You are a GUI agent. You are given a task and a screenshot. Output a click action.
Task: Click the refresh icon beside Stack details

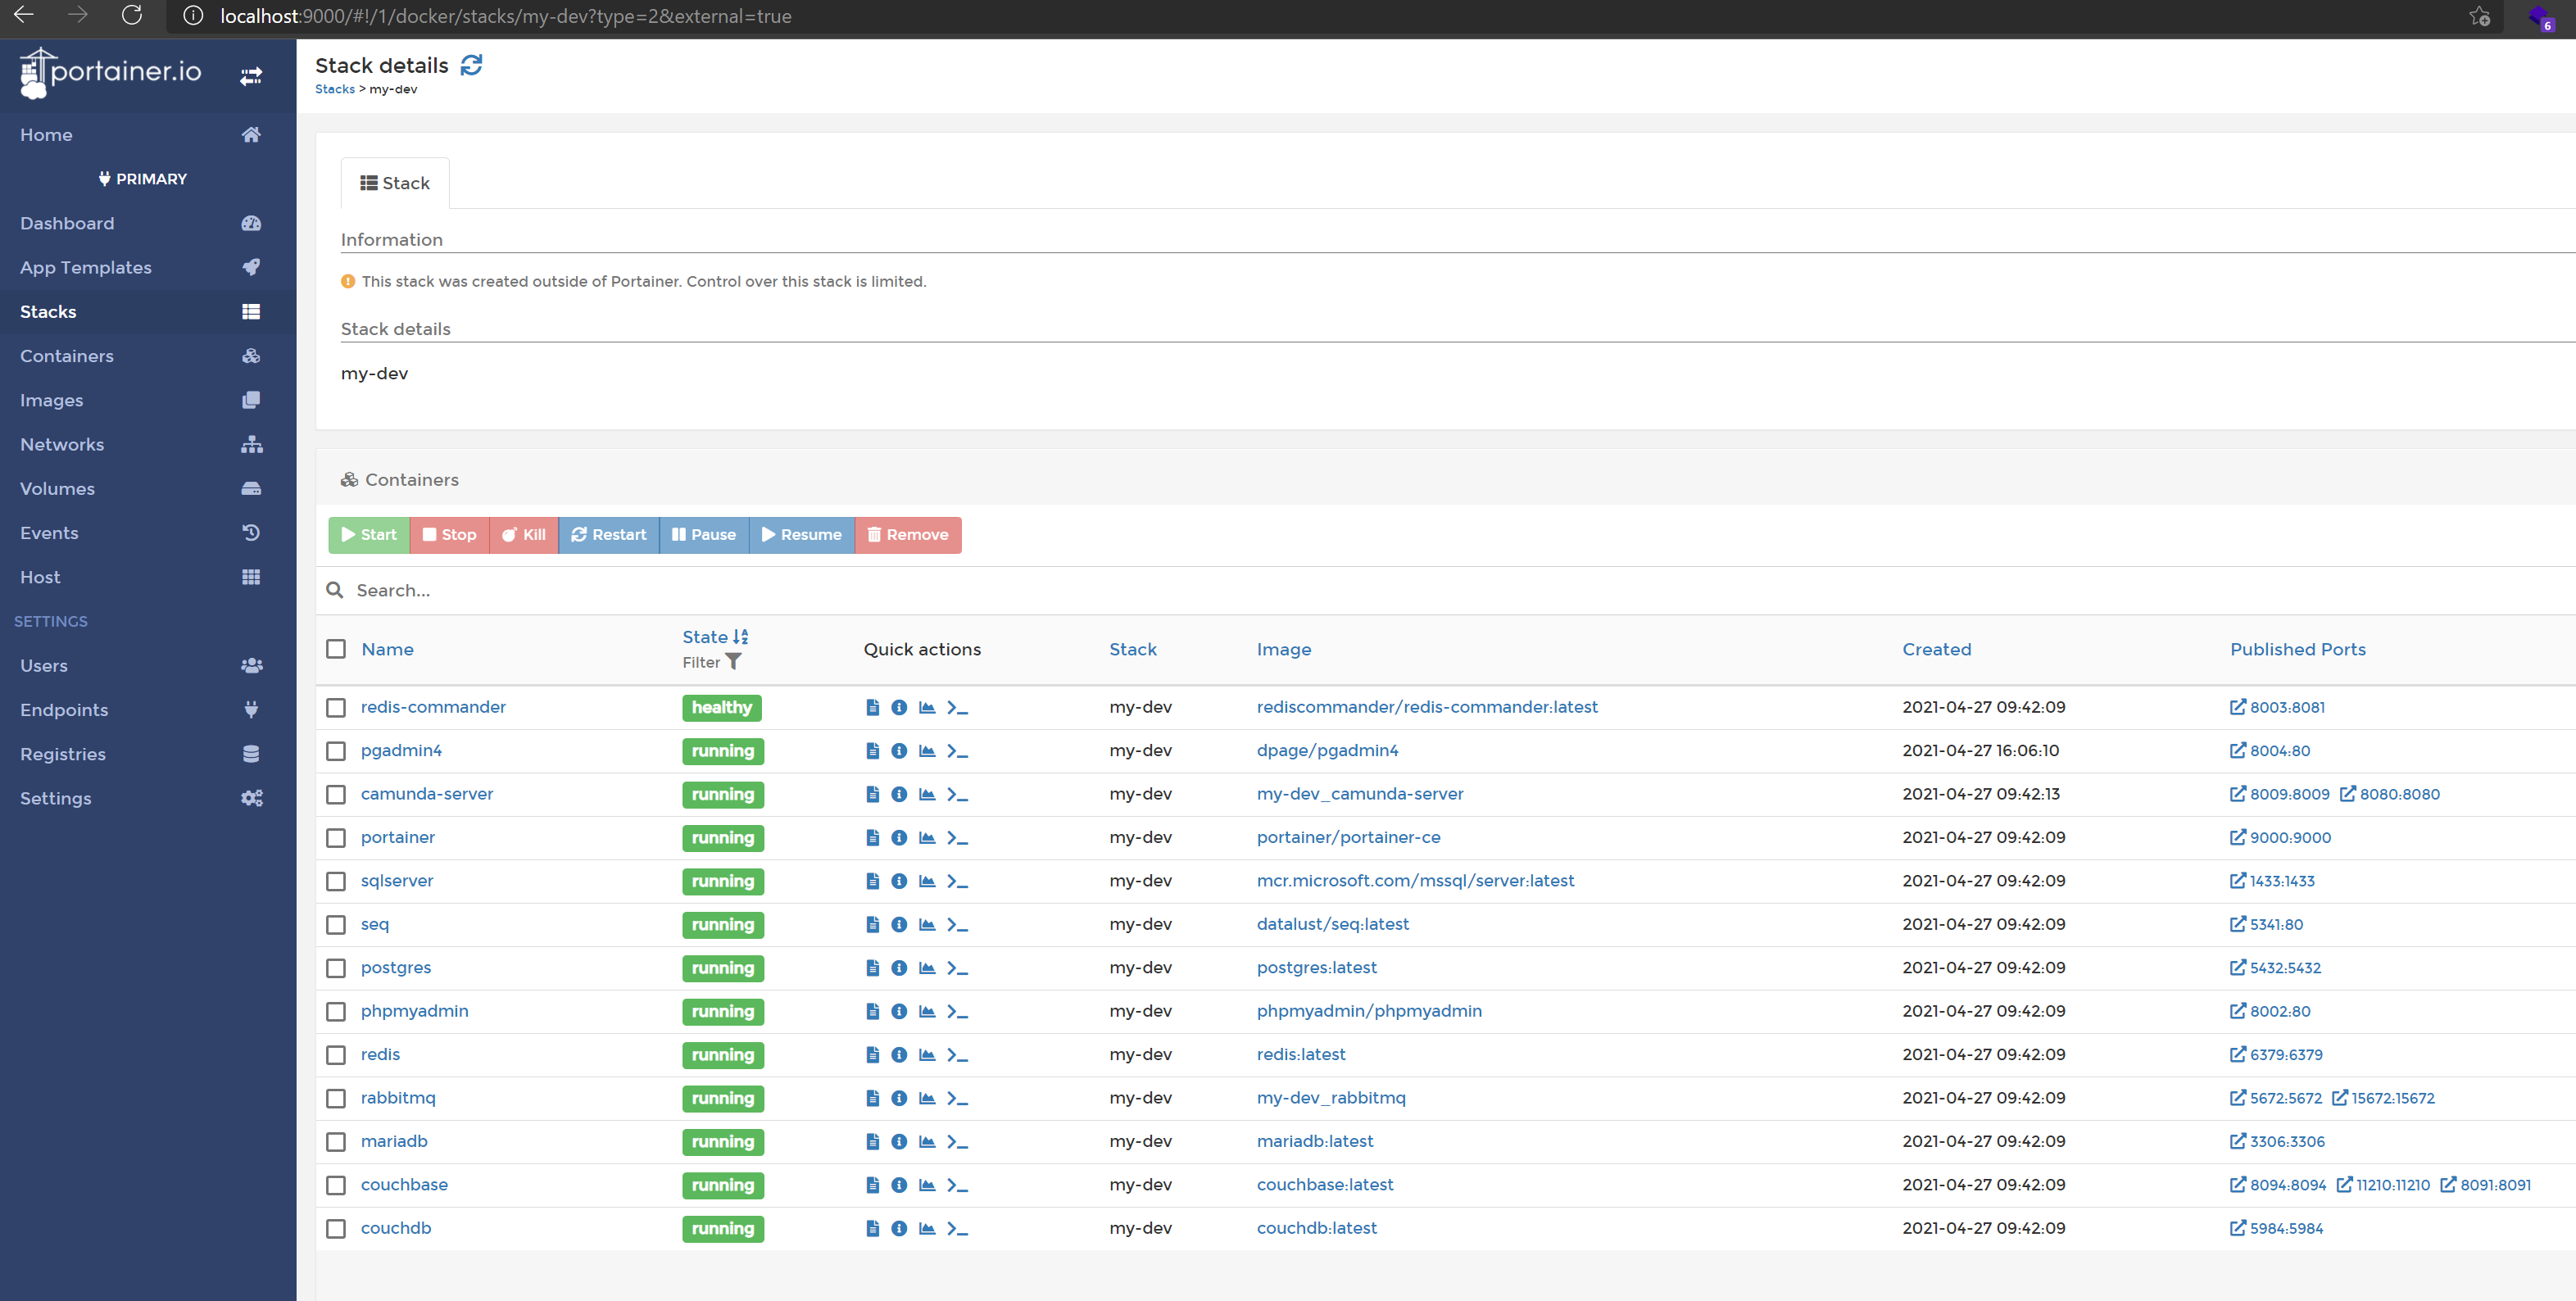coord(471,65)
